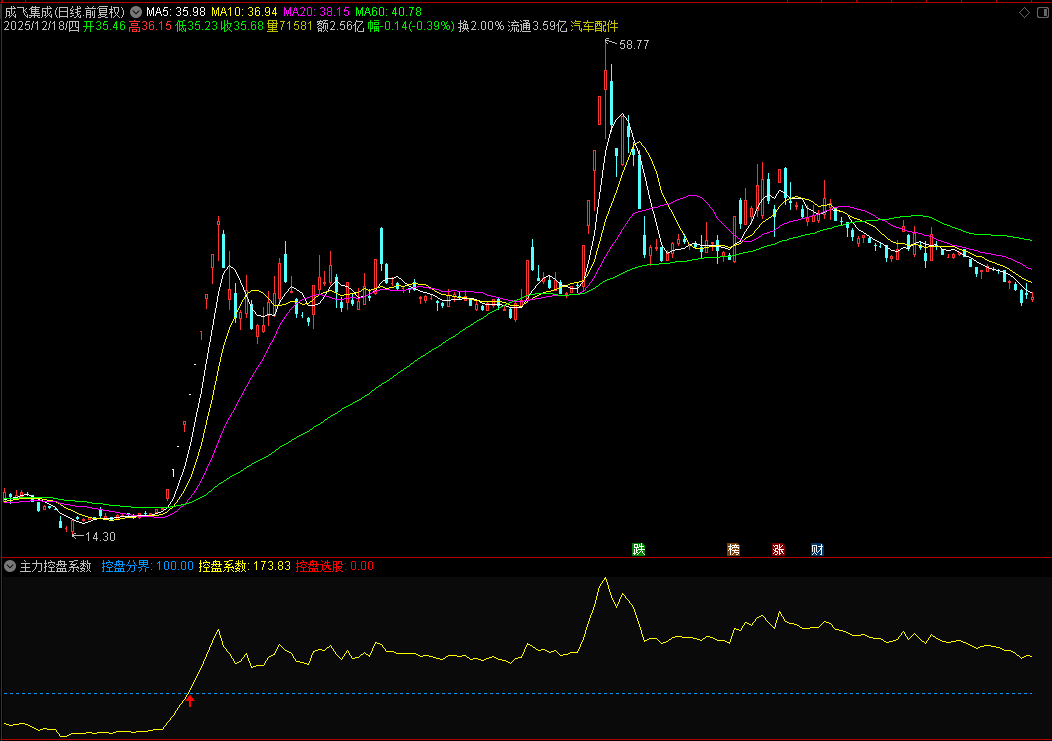Click the turnover amount 额2.56亿
1052x741 pixels.
pyautogui.click(x=340, y=26)
